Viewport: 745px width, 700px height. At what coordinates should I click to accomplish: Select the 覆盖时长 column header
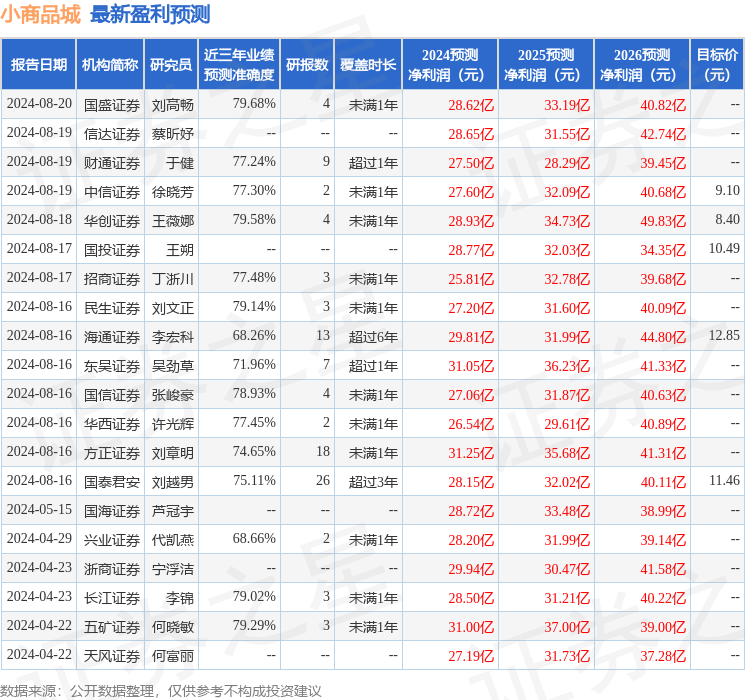pyautogui.click(x=367, y=65)
